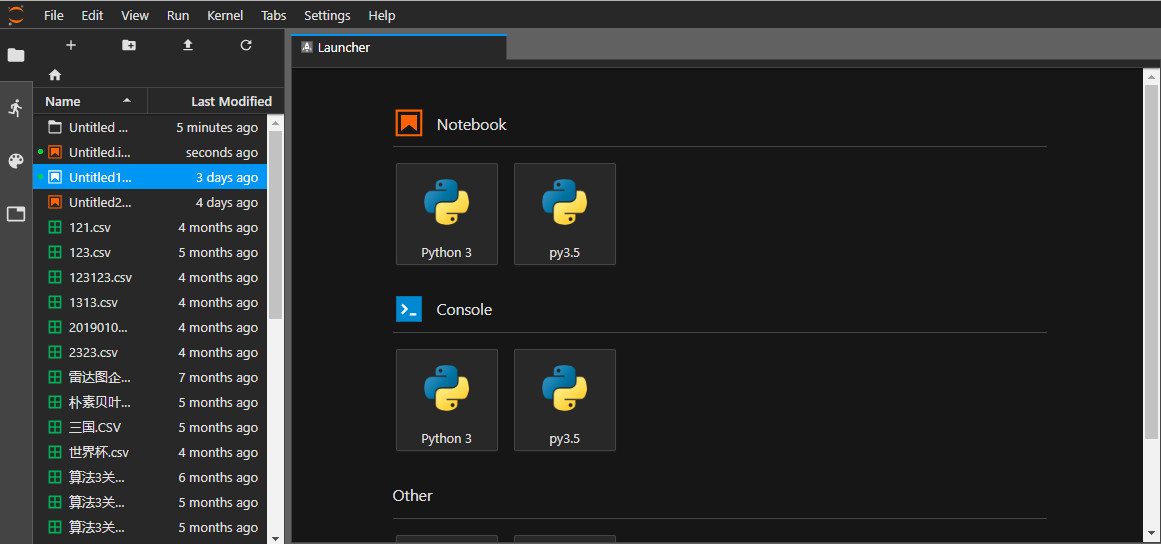1161x544 pixels.
Task: Open the Running Terminals and Kernels tab
Action: (x=16, y=108)
